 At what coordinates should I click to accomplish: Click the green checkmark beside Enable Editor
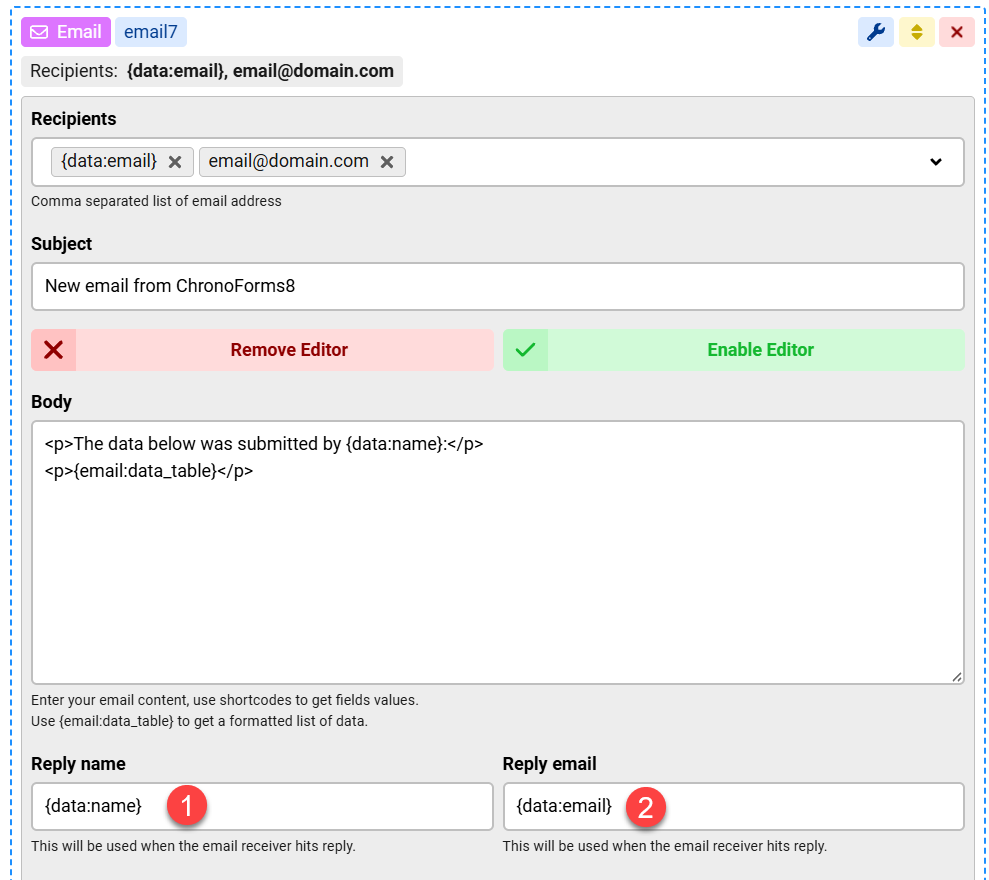pyautogui.click(x=525, y=350)
